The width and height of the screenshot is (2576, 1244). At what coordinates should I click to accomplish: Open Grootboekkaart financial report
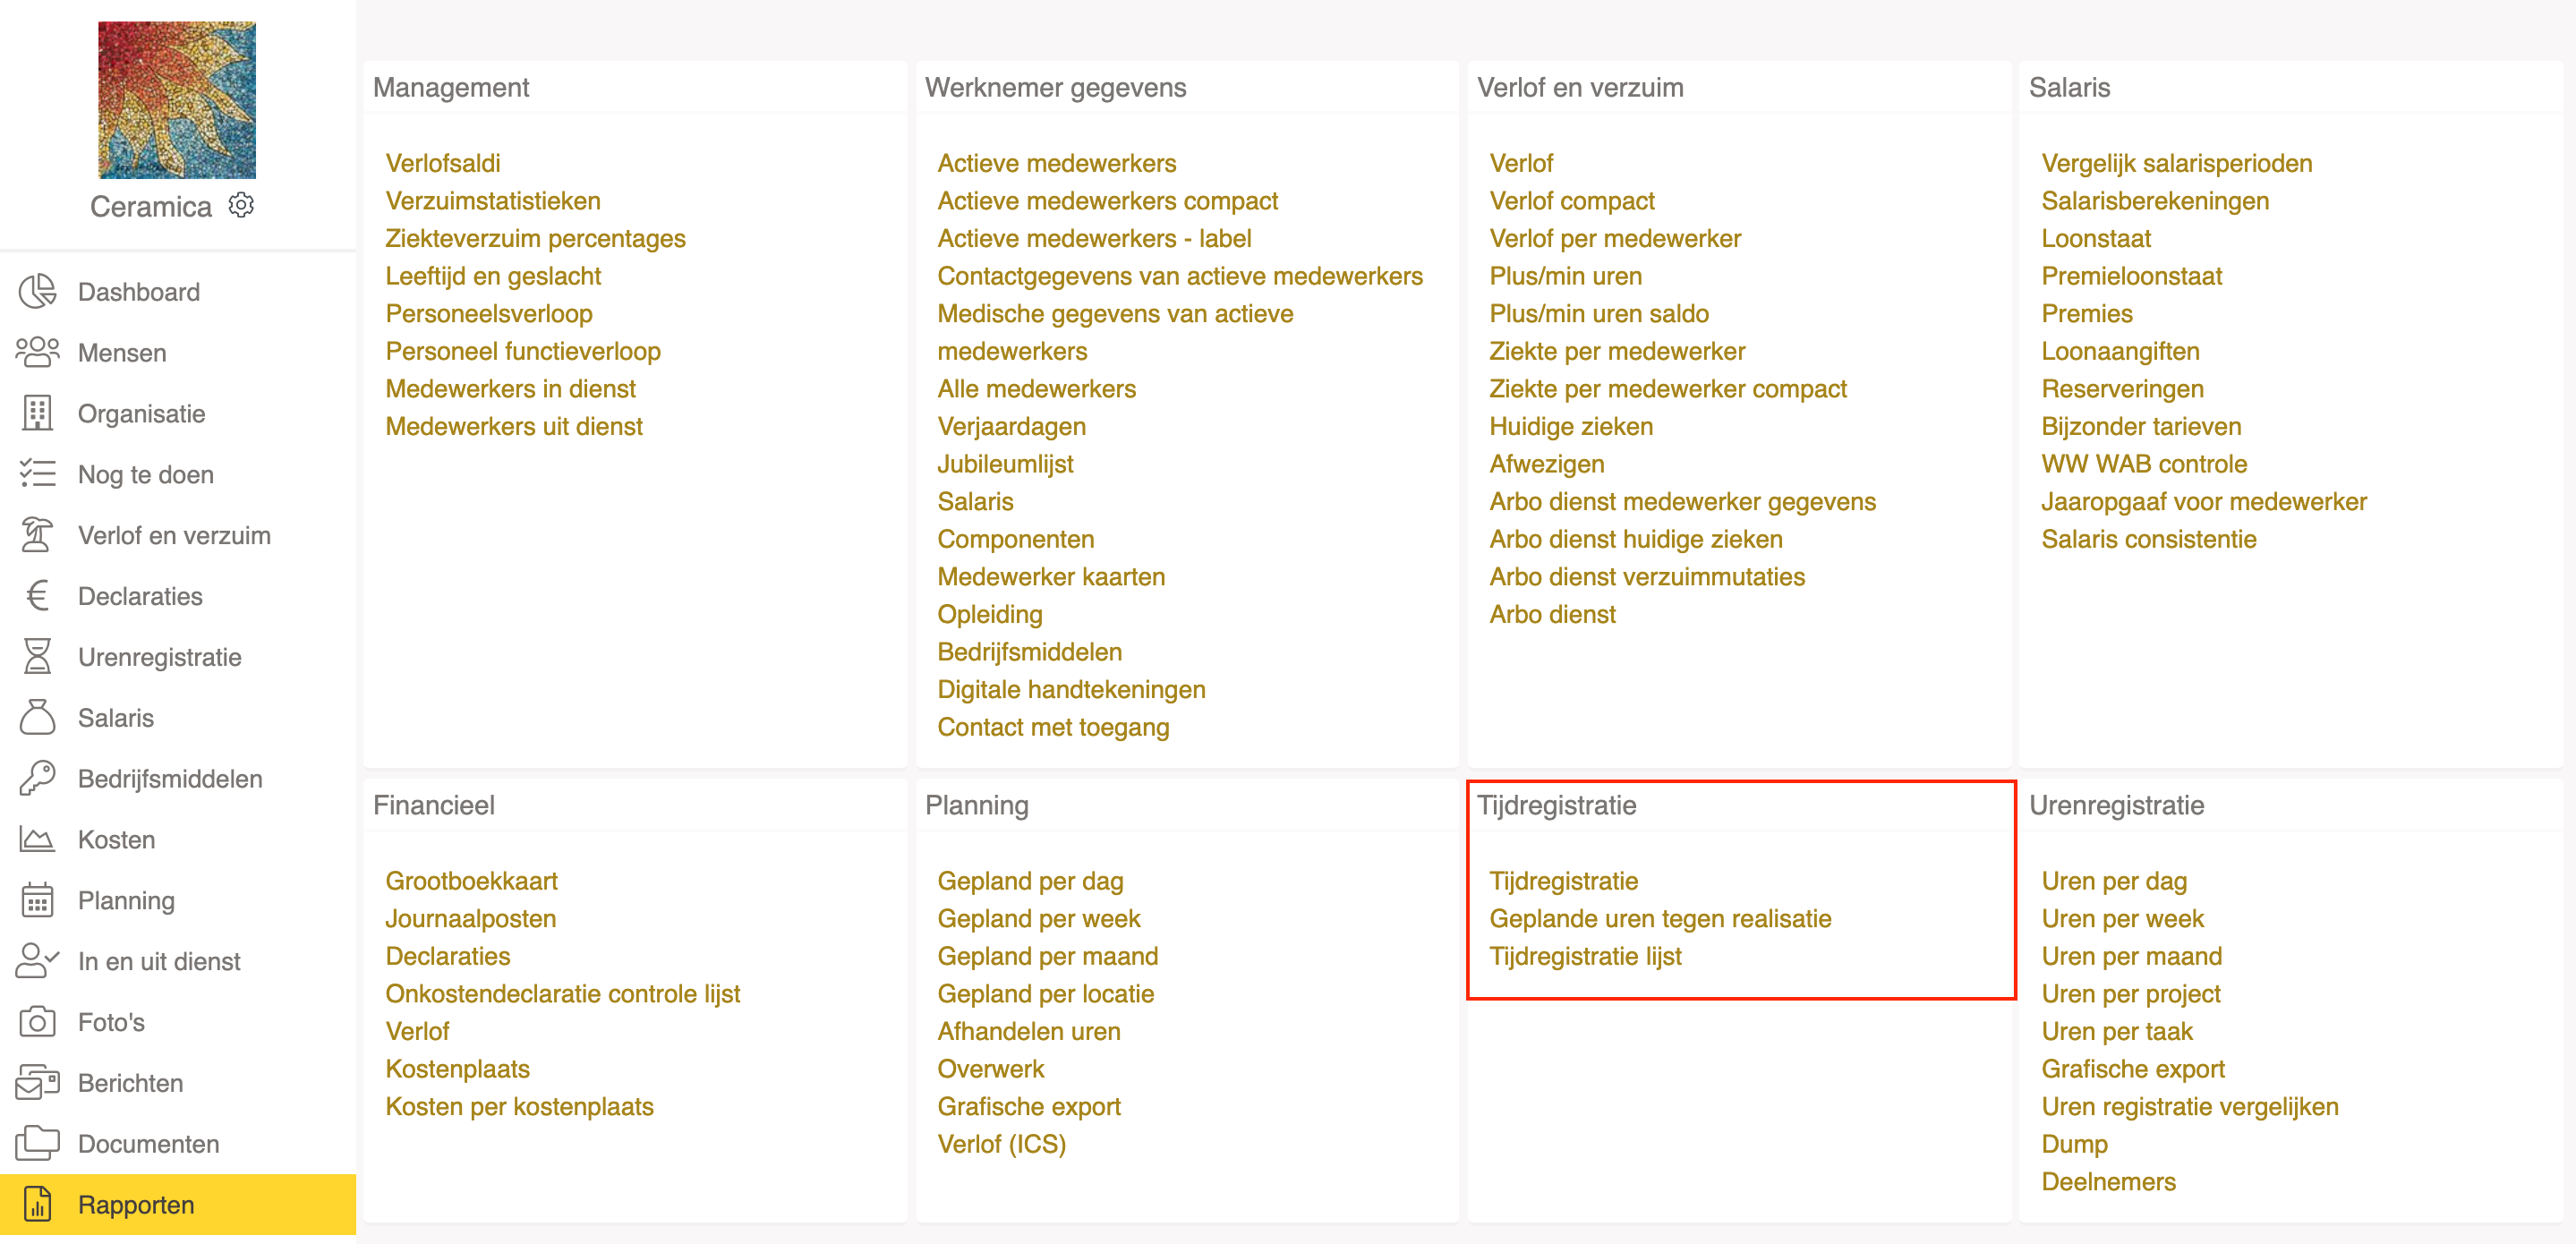click(471, 881)
